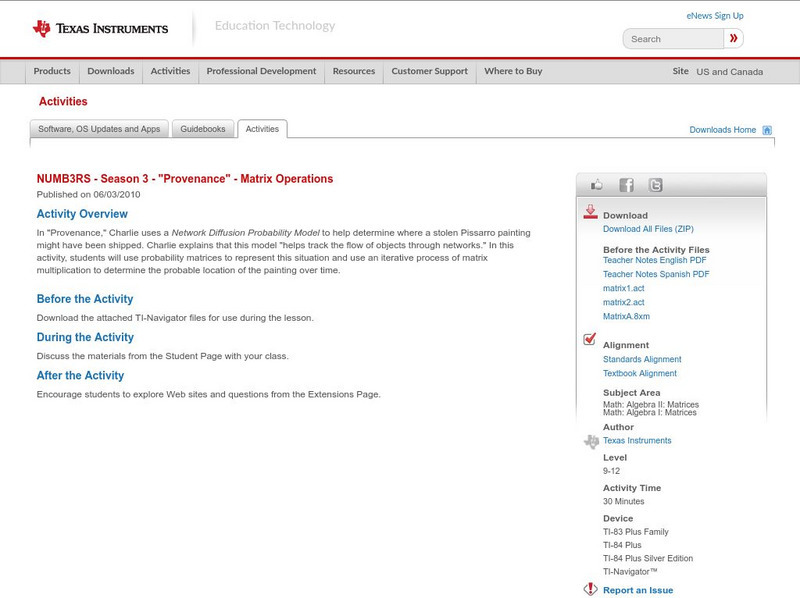
Task: Open the Resources menu
Action: 354,71
